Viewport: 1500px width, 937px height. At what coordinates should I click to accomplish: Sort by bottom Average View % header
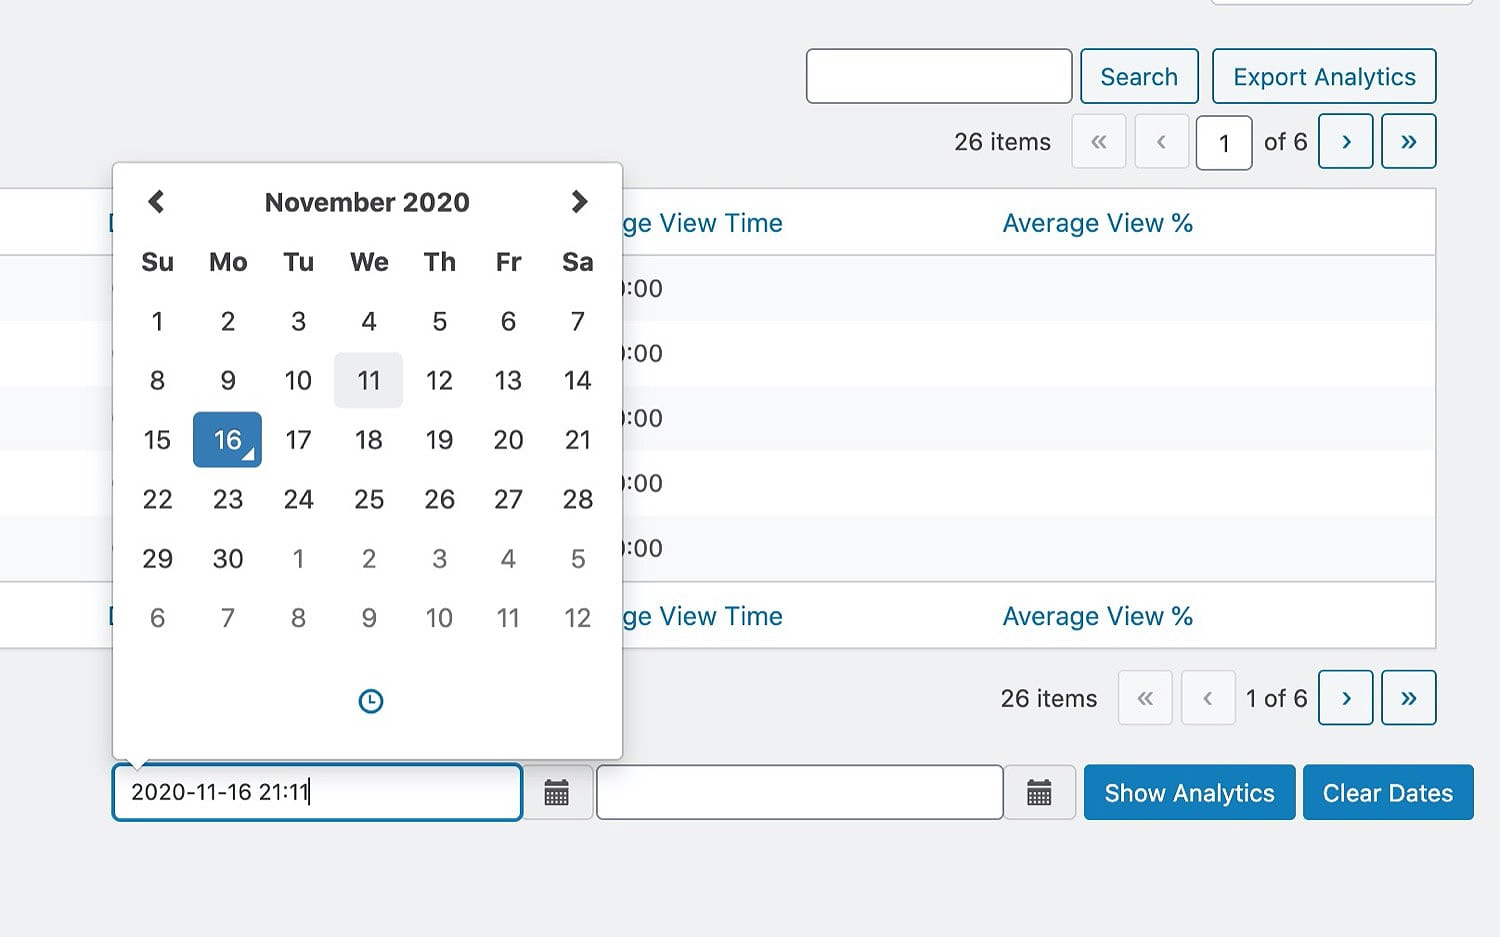1097,616
